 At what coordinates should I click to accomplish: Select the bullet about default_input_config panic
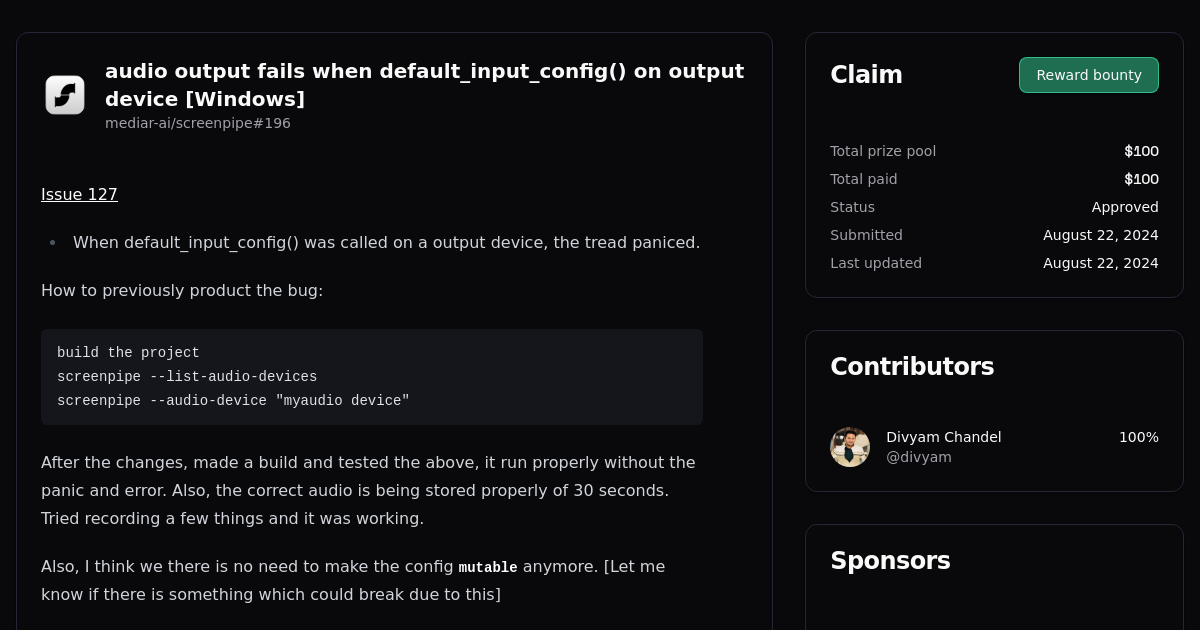(x=386, y=242)
